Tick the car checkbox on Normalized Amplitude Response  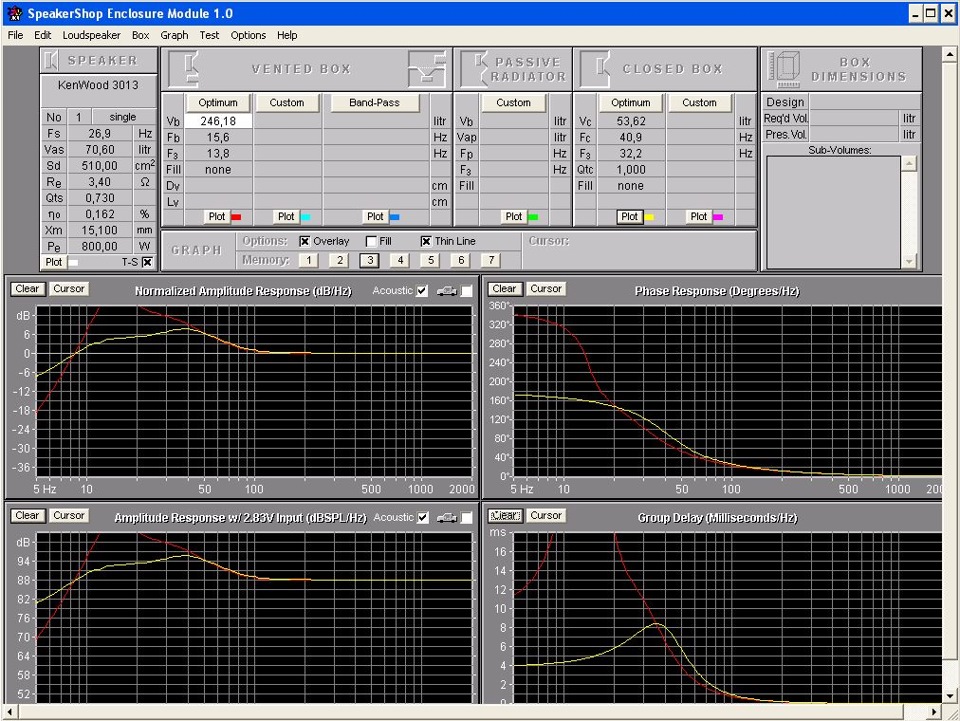467,291
